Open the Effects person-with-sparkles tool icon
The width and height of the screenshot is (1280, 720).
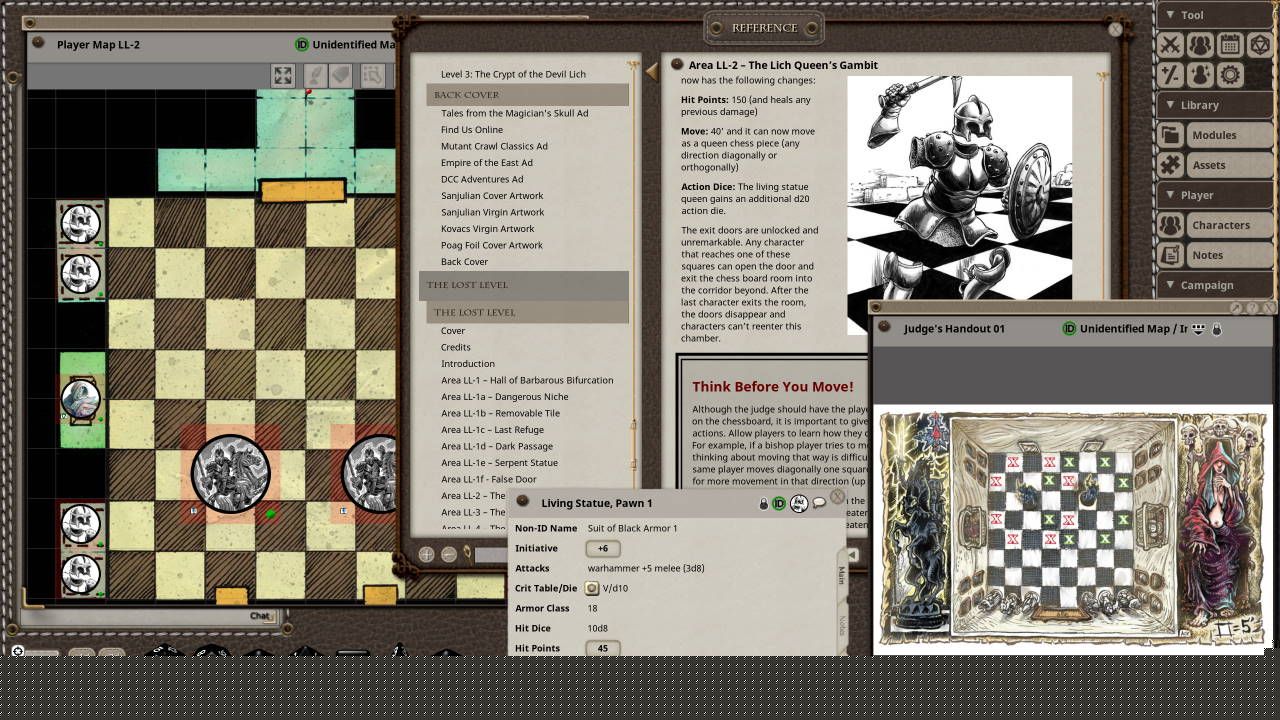[x=1200, y=75]
